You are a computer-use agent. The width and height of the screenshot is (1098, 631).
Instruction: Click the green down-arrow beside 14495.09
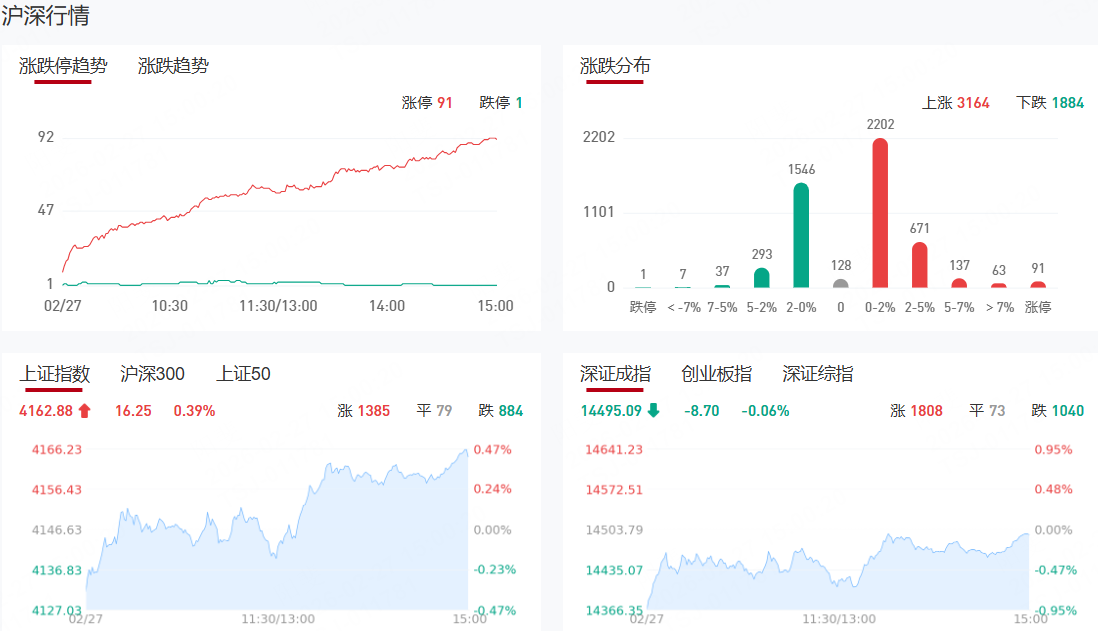click(x=654, y=410)
